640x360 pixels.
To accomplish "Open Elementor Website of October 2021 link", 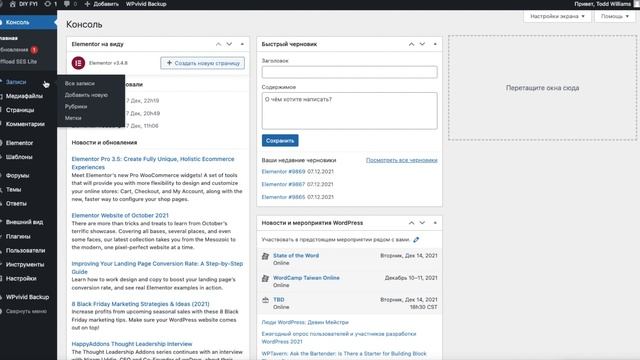I will pyautogui.click(x=120, y=215).
